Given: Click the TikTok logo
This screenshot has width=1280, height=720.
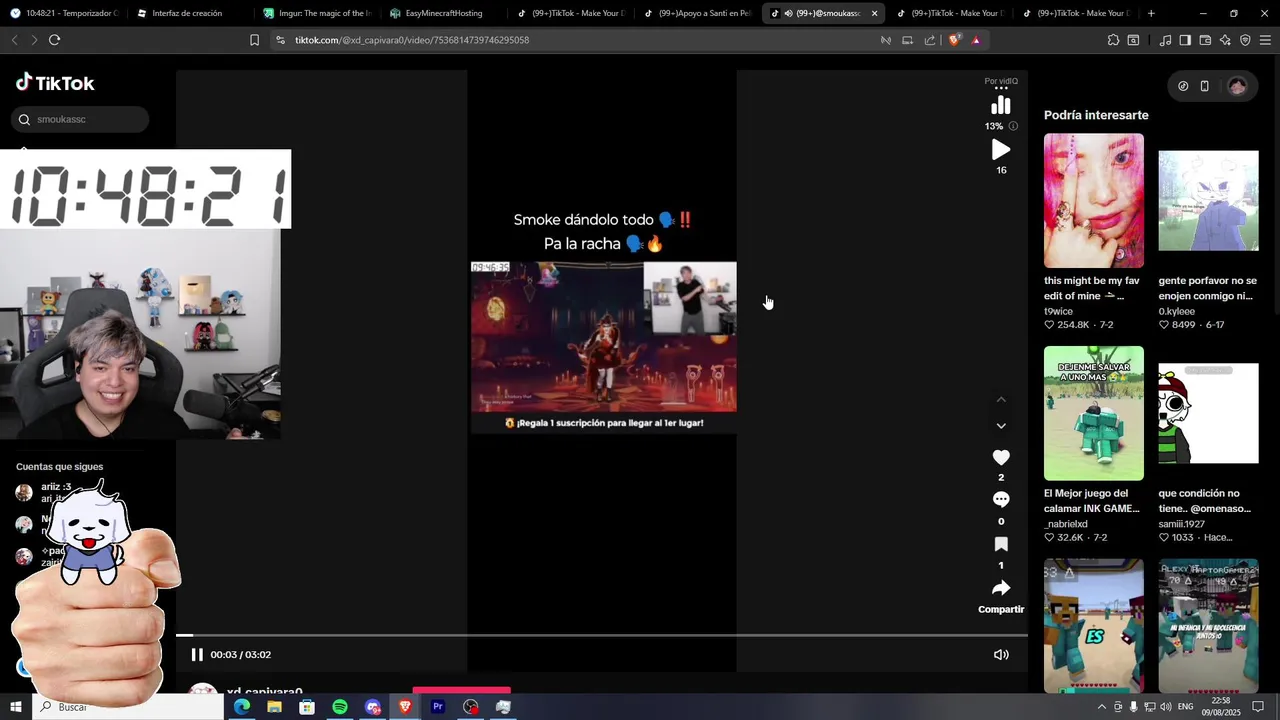Looking at the screenshot, I should (55, 83).
